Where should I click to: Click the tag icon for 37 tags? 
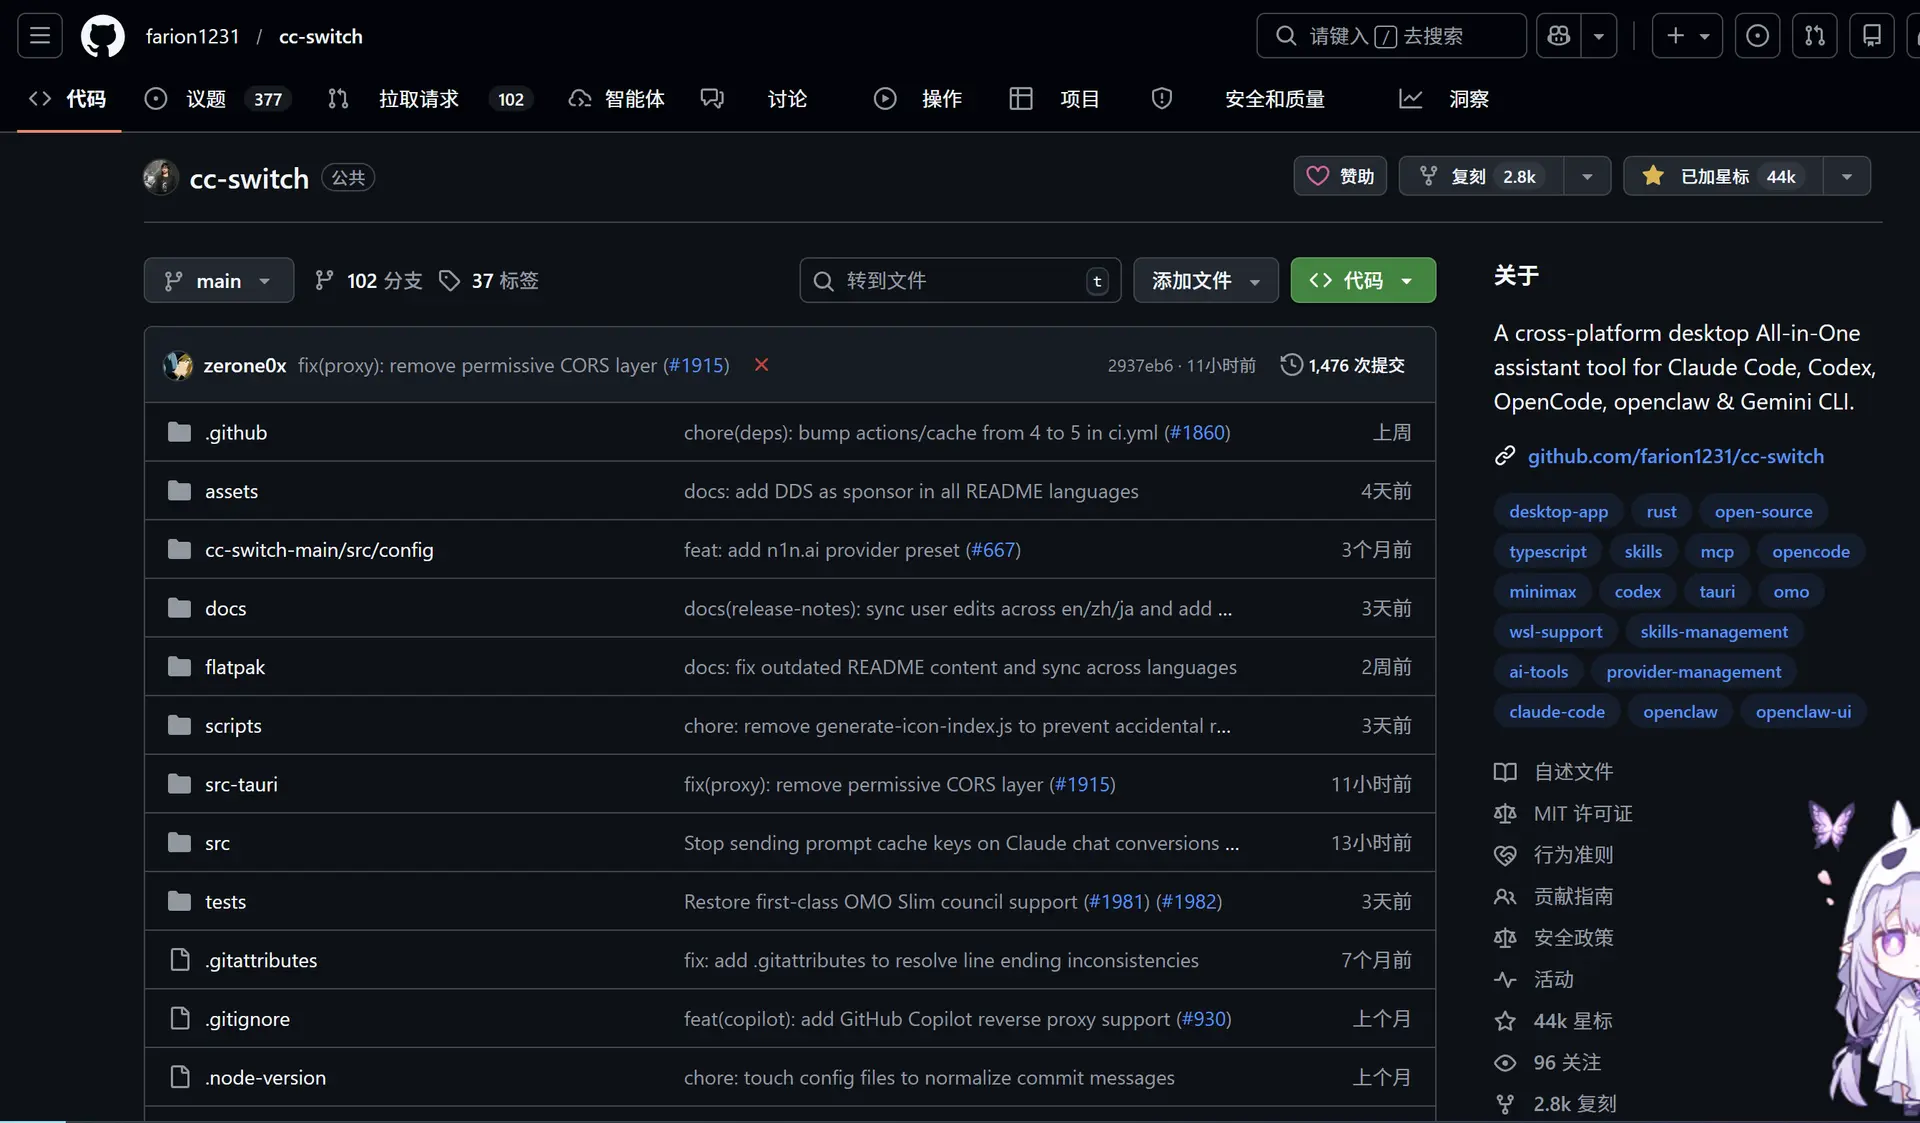point(450,281)
